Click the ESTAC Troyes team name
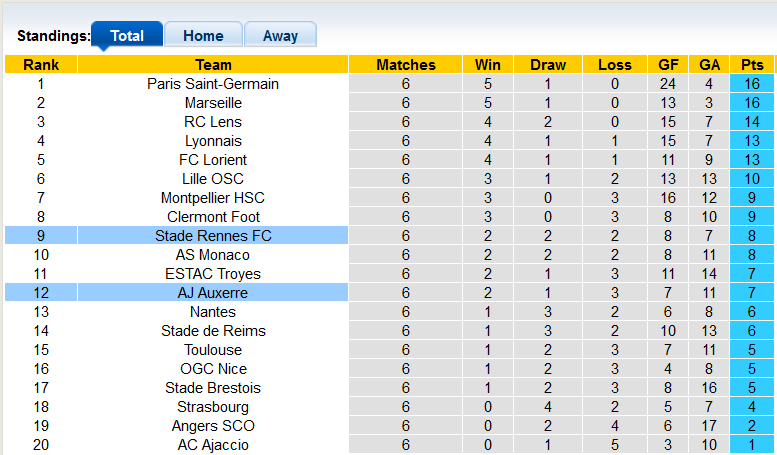The image size is (777, 455). 213,274
